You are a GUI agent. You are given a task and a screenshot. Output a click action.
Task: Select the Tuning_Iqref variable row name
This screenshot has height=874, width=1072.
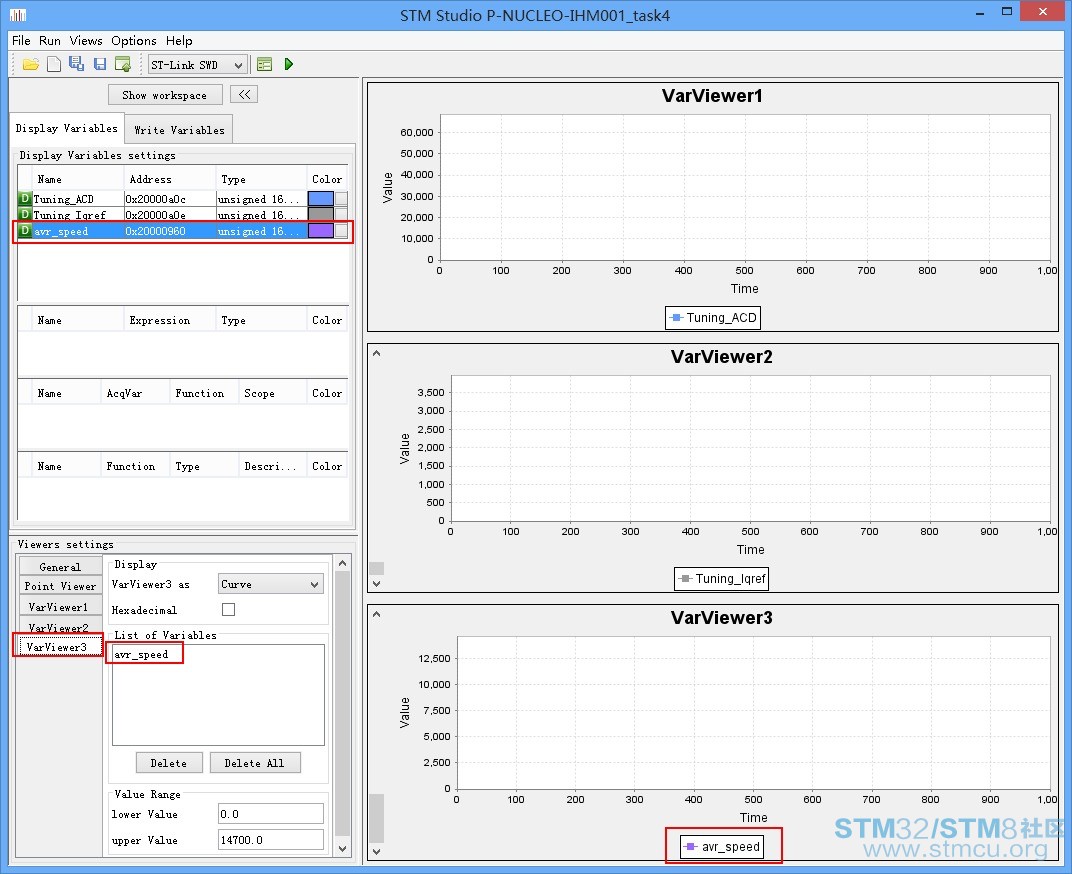coord(70,215)
